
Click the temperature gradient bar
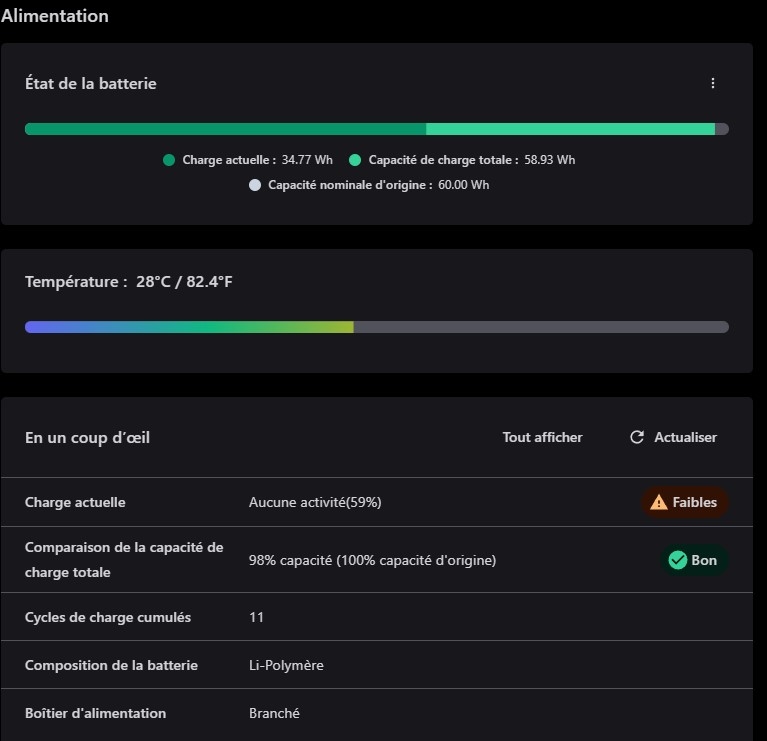point(376,327)
